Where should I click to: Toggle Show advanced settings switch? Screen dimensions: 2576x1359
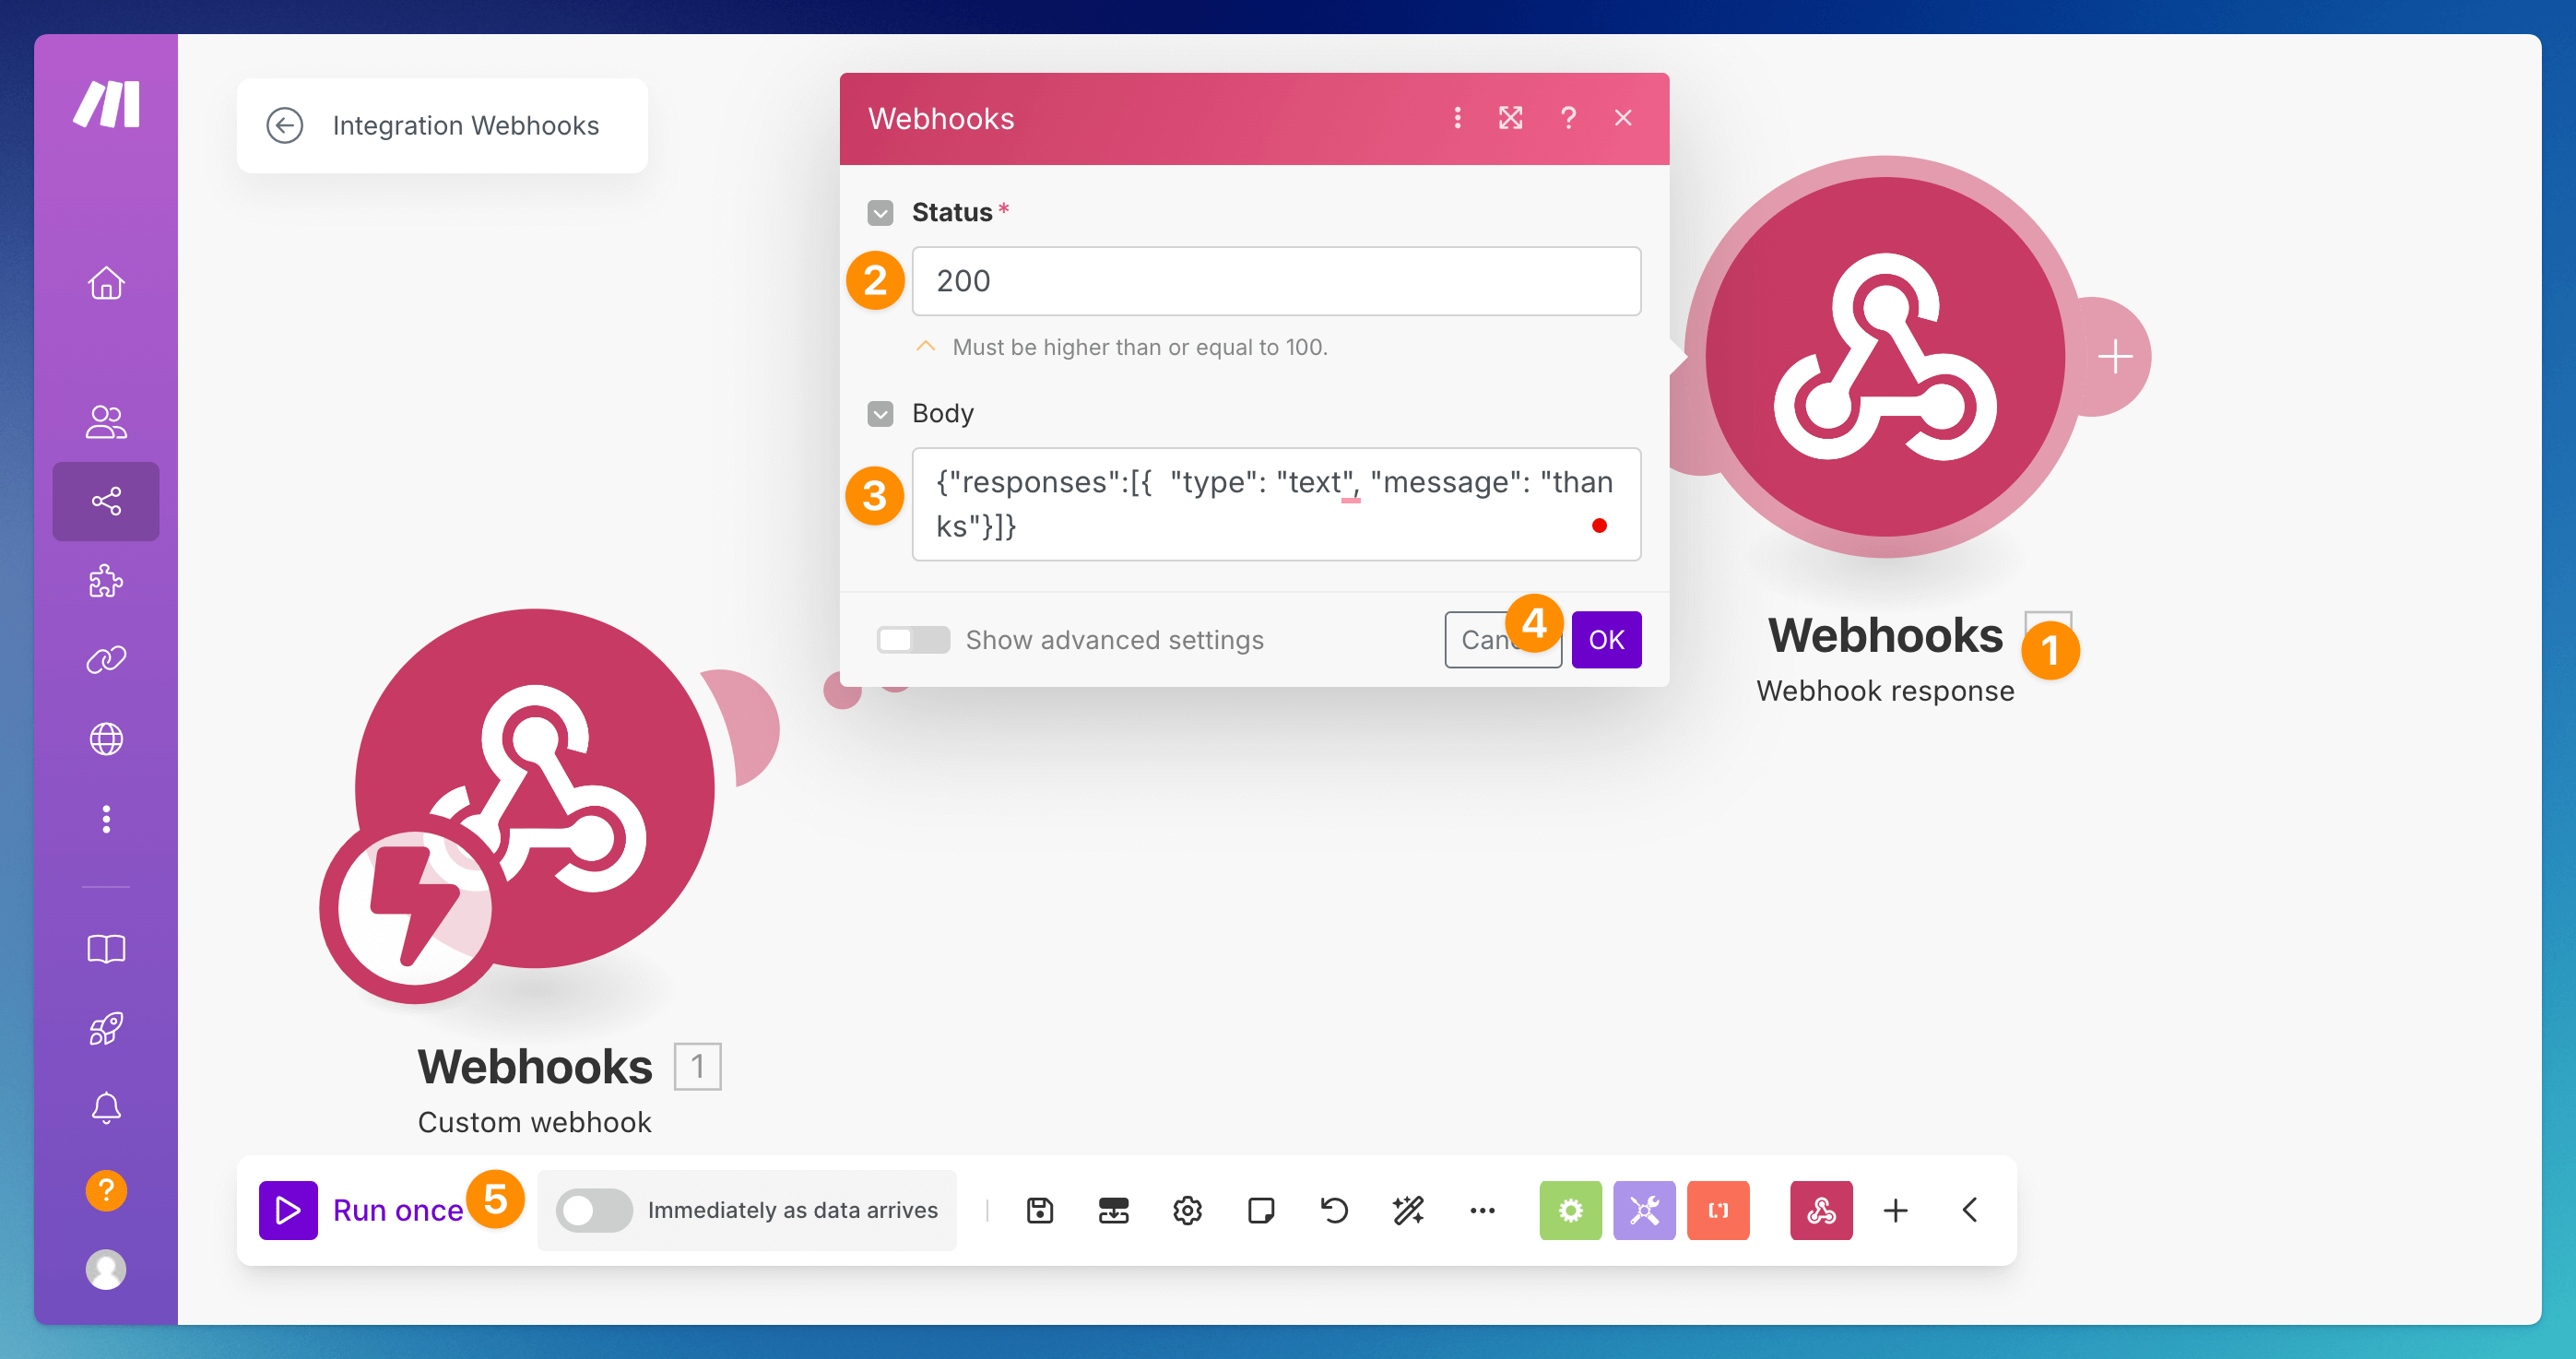tap(912, 640)
